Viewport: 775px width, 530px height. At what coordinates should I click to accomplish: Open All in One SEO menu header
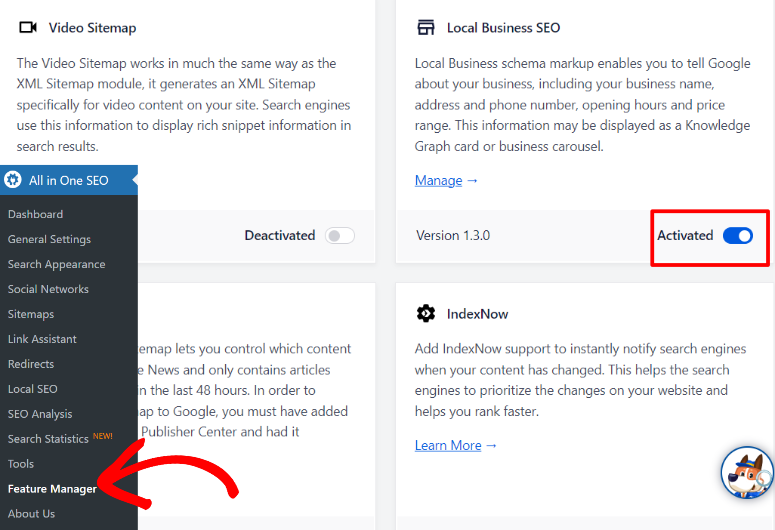[x=69, y=180]
